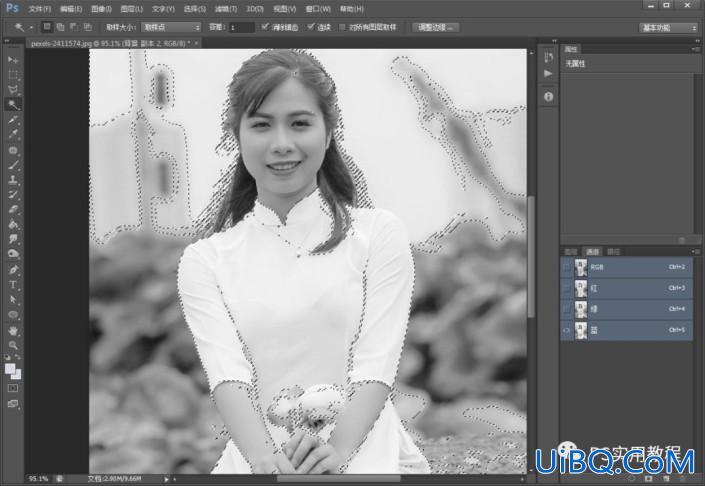705x486 pixels.
Task: Select the Eraser tool
Action: tap(13, 209)
